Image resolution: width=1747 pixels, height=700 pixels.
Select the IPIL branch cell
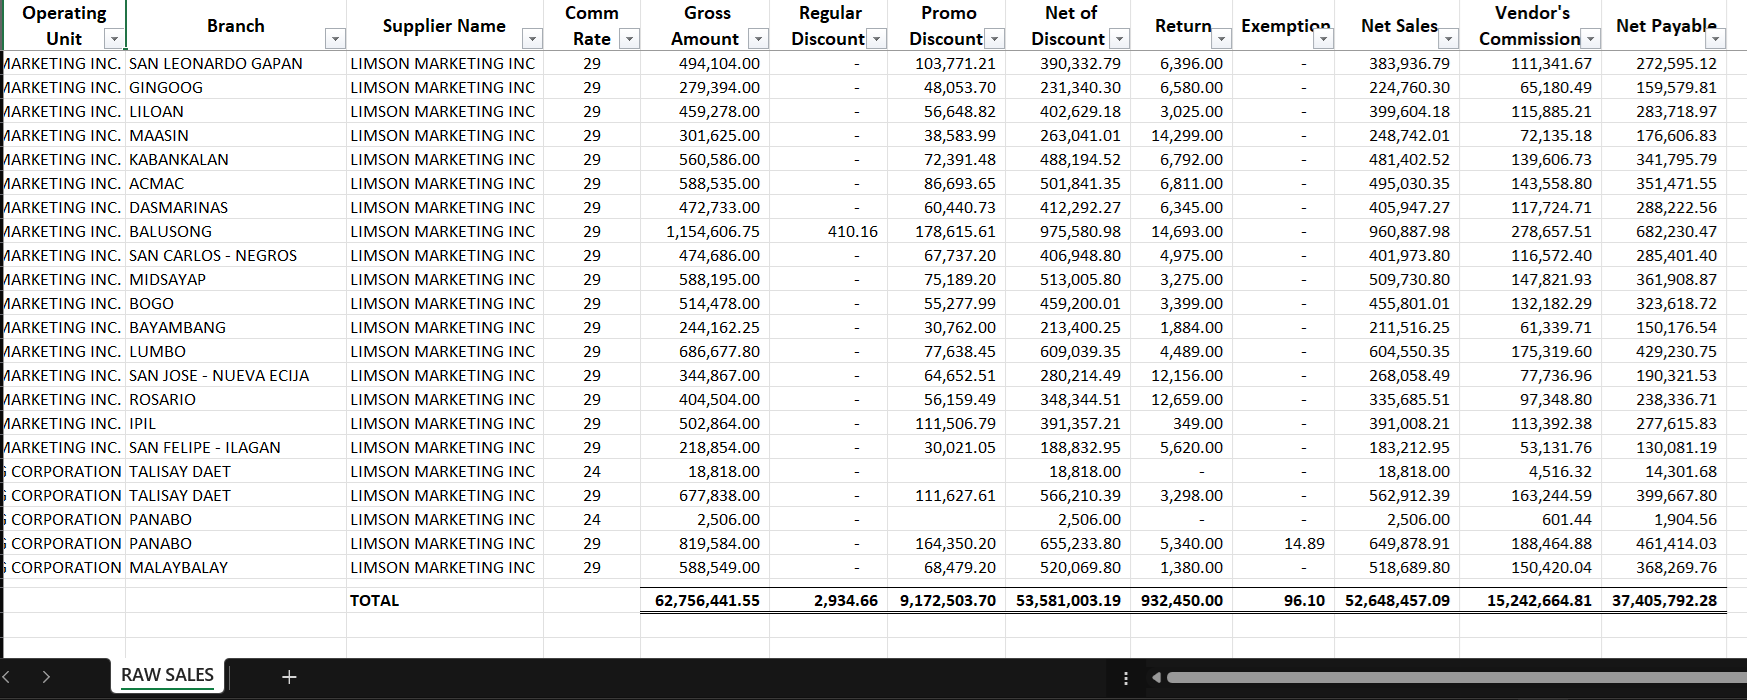point(236,423)
